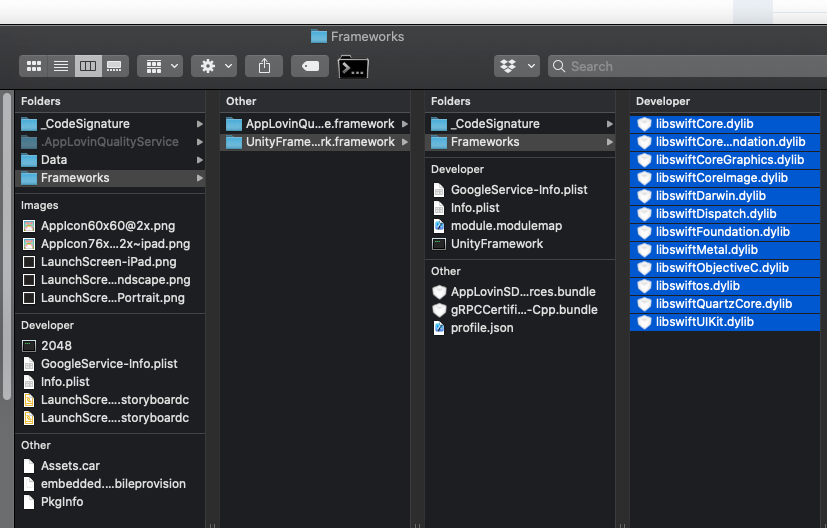This screenshot has height=528, width=827.
Task: Select _CodeSignature in third column
Action: [520, 124]
